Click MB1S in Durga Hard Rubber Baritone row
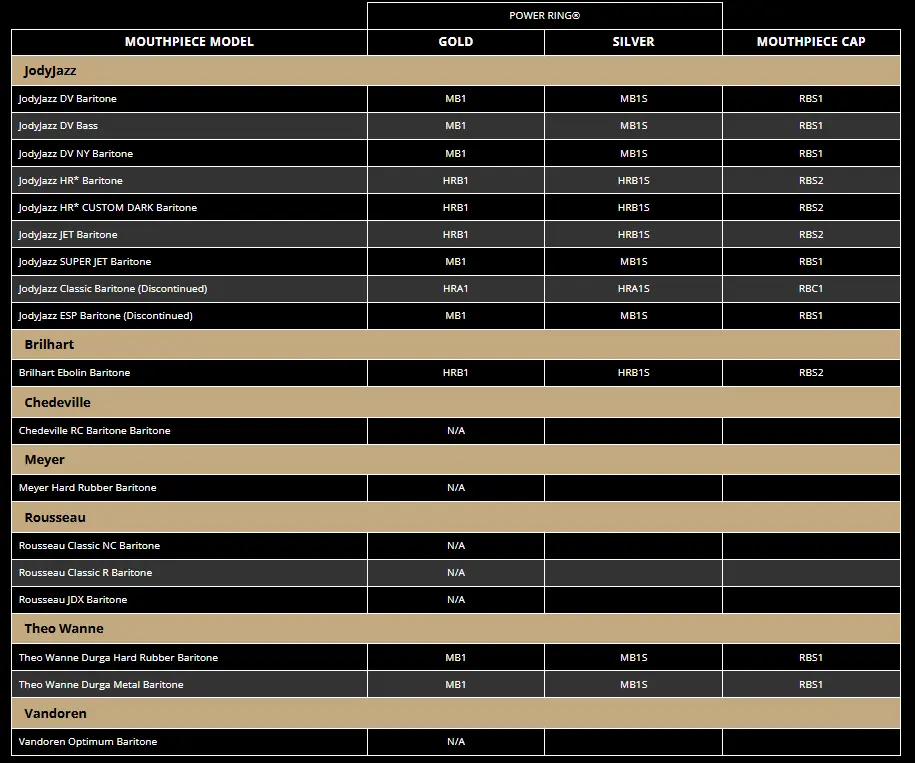Image resolution: width=915 pixels, height=763 pixels. pyautogui.click(x=633, y=657)
